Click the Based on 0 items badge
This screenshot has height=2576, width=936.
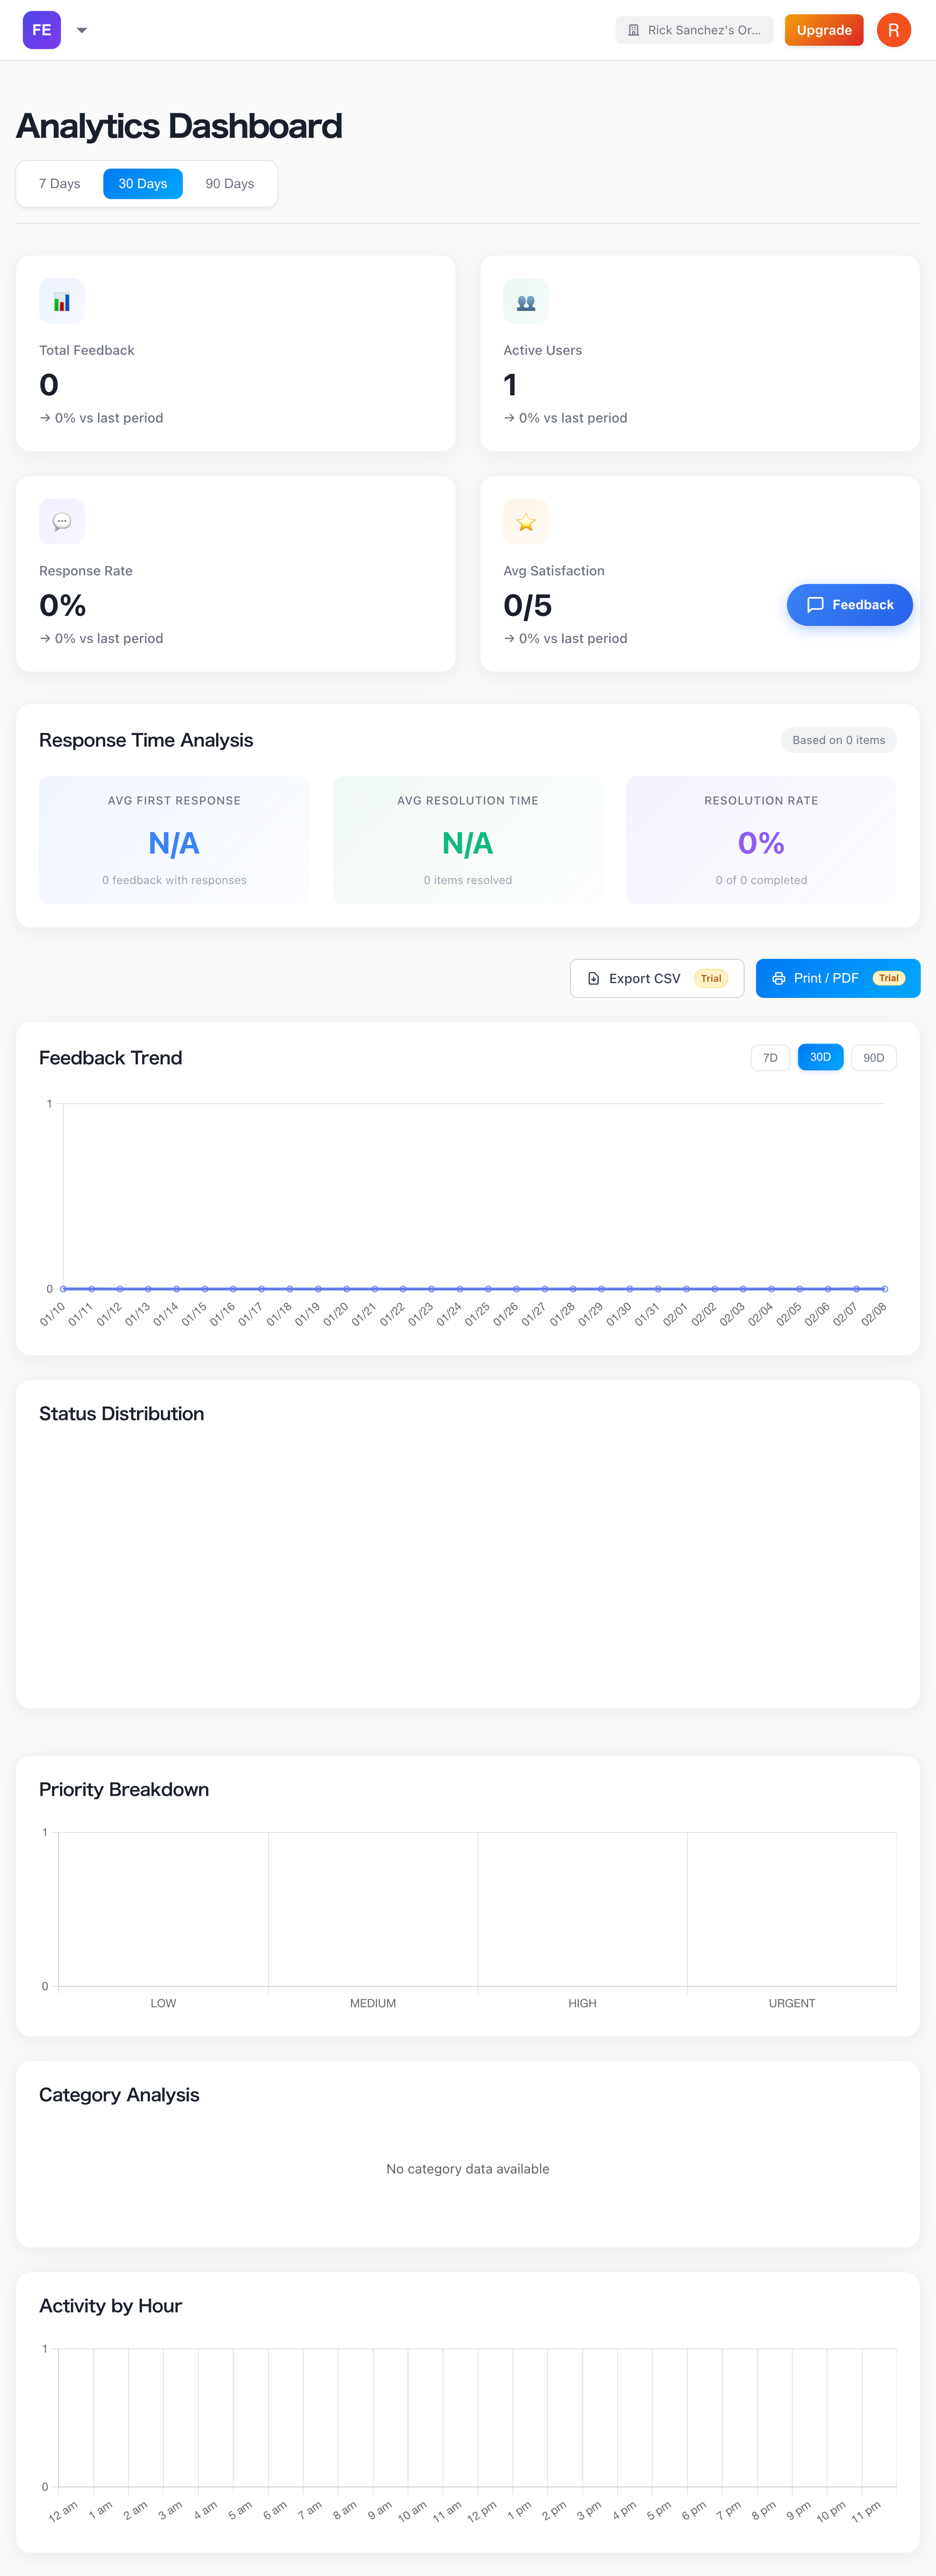pos(838,740)
